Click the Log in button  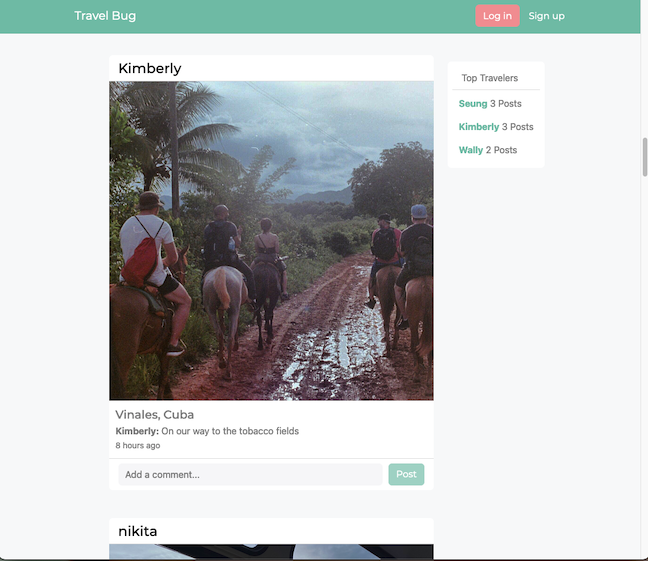tap(497, 16)
